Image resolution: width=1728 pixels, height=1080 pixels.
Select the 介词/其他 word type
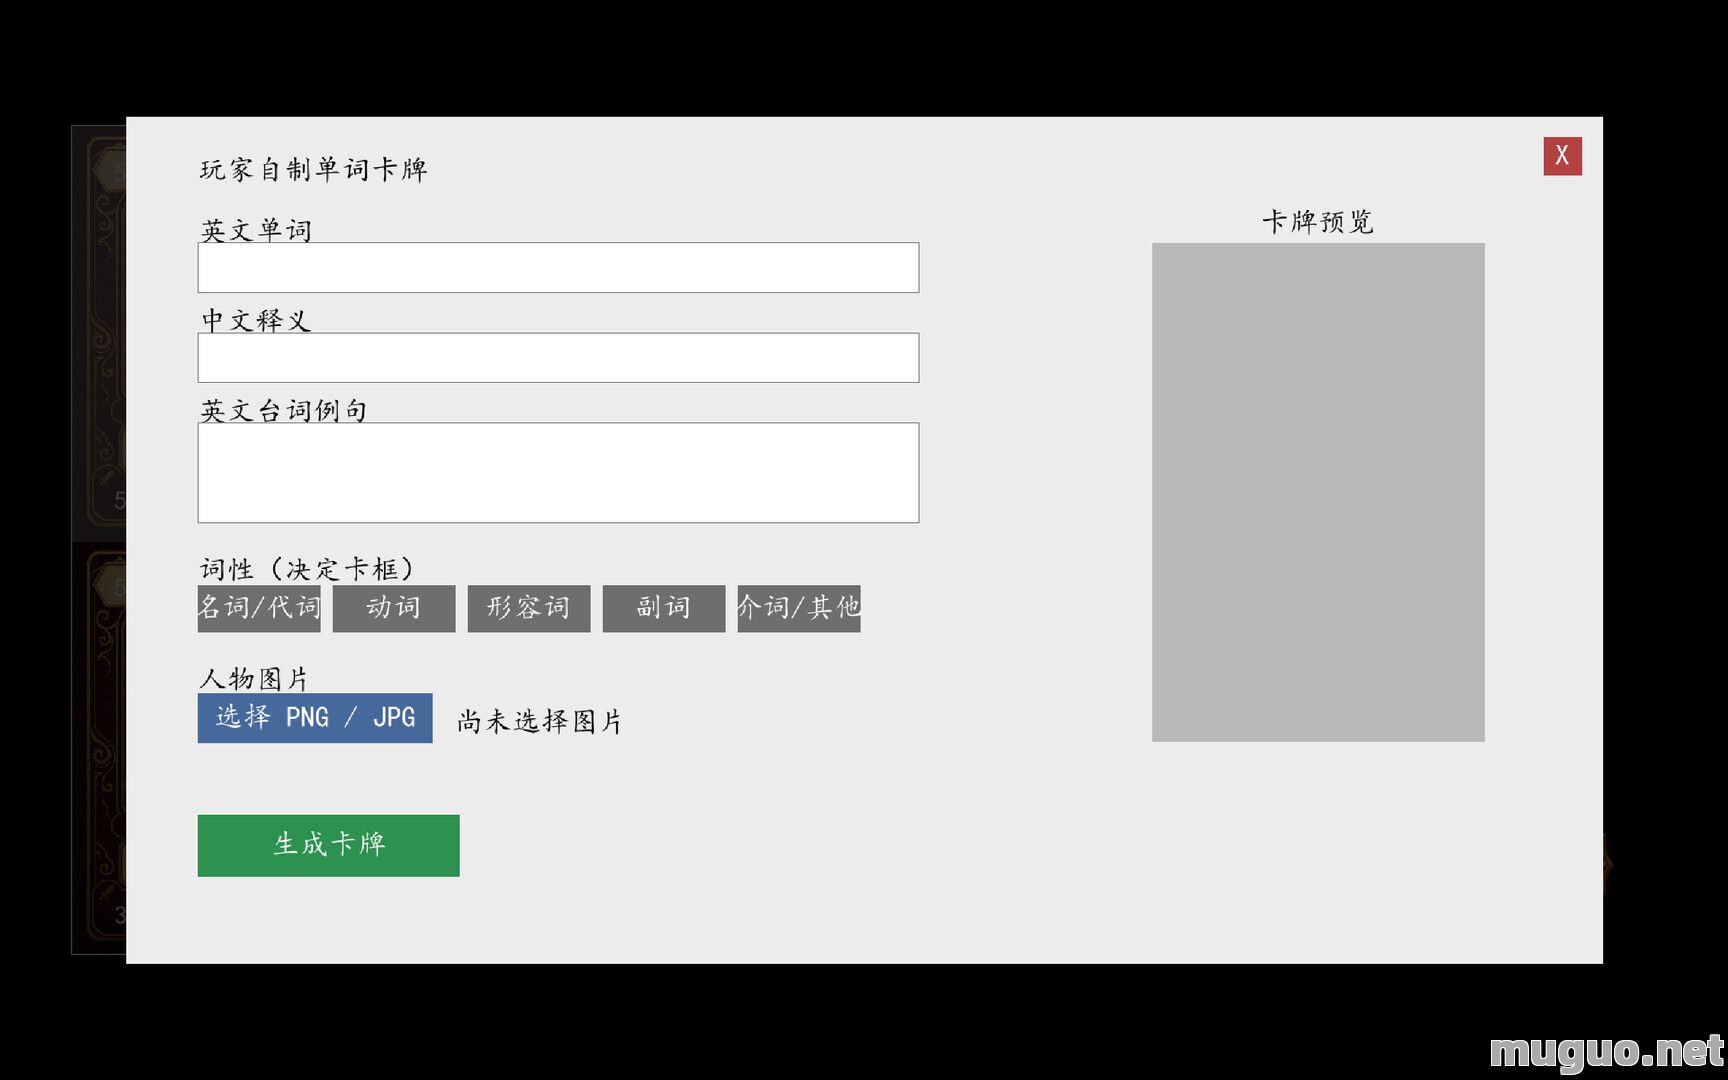pos(799,608)
